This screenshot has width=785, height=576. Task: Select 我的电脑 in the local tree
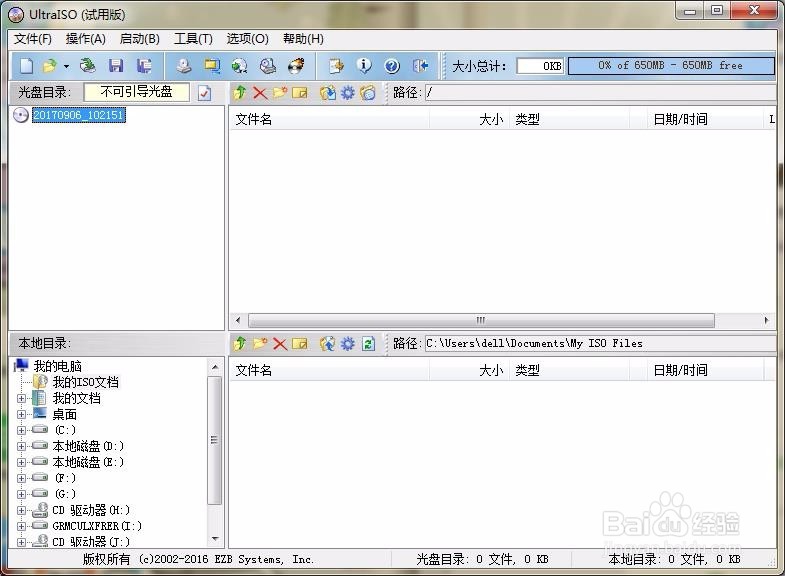(x=58, y=366)
